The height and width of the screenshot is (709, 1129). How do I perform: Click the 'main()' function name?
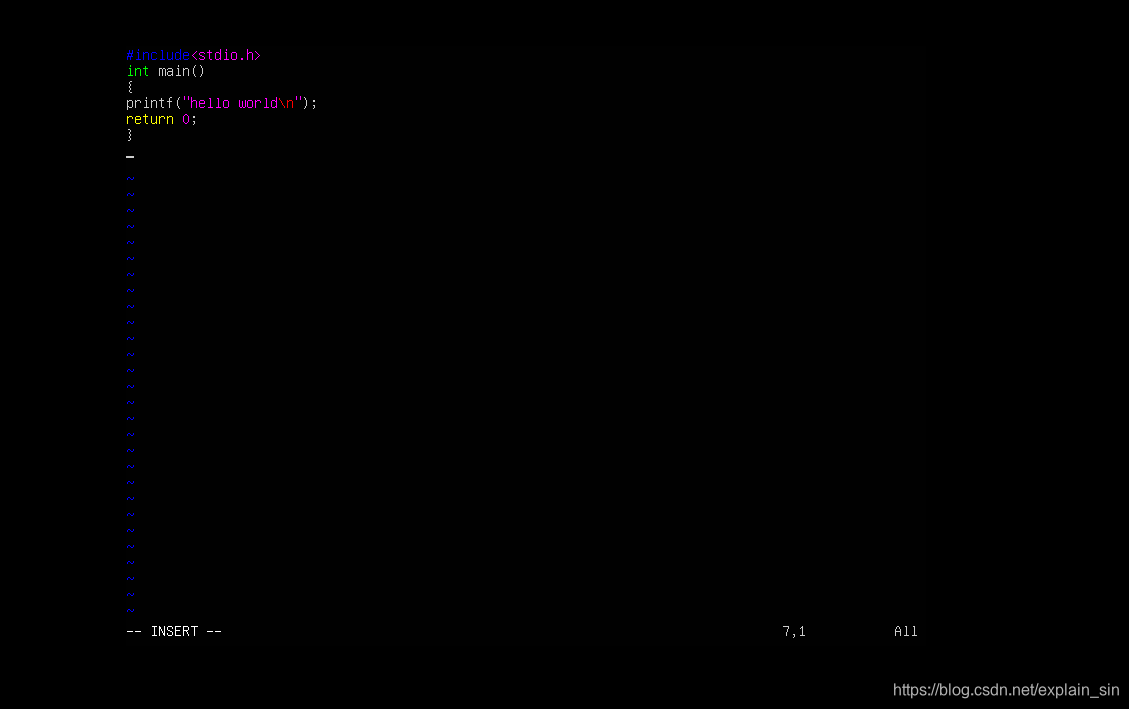pos(181,71)
